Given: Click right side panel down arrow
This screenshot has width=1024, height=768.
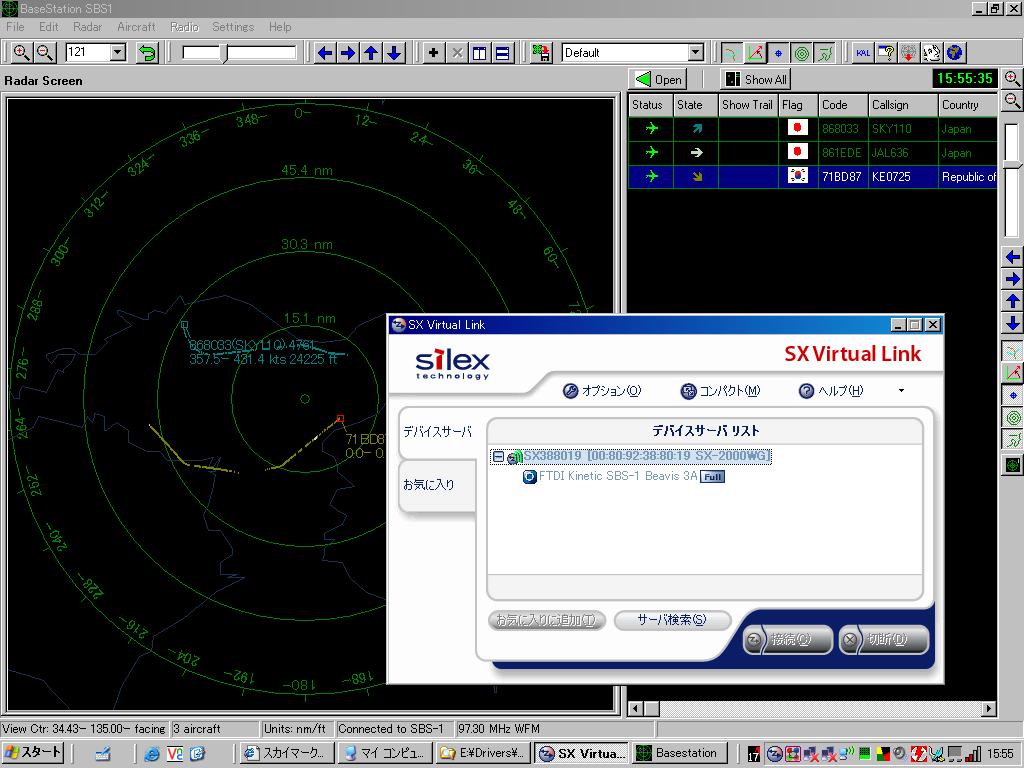Looking at the screenshot, I should tap(1012, 323).
